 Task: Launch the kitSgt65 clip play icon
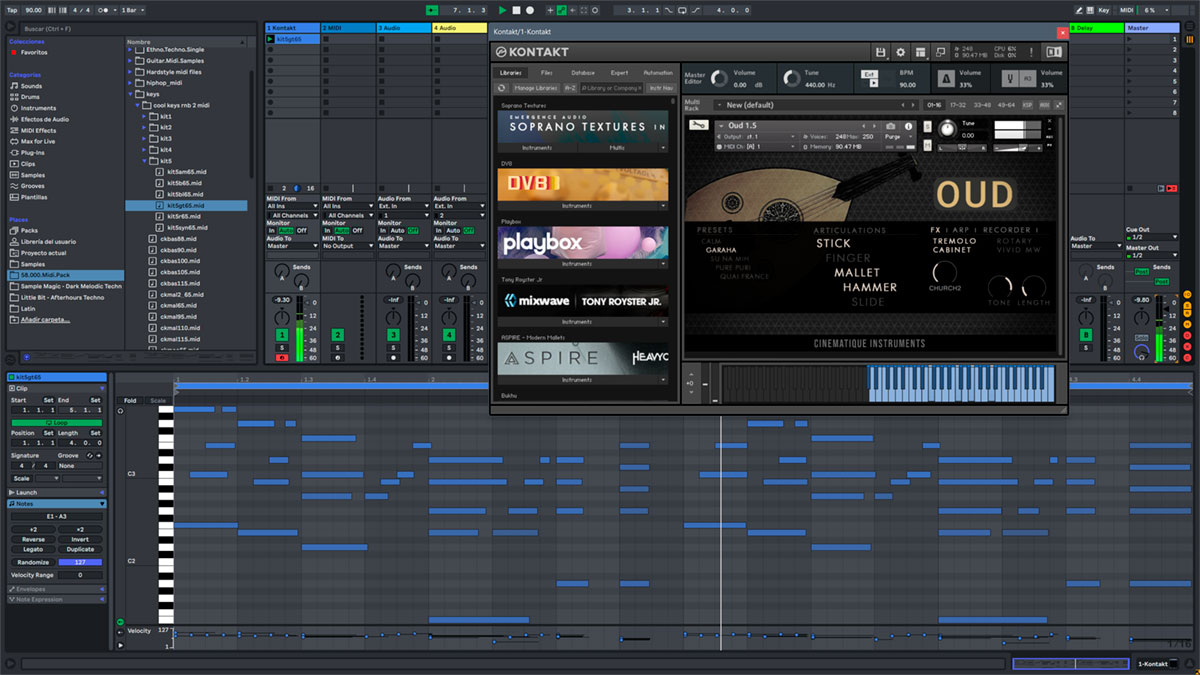[270, 39]
